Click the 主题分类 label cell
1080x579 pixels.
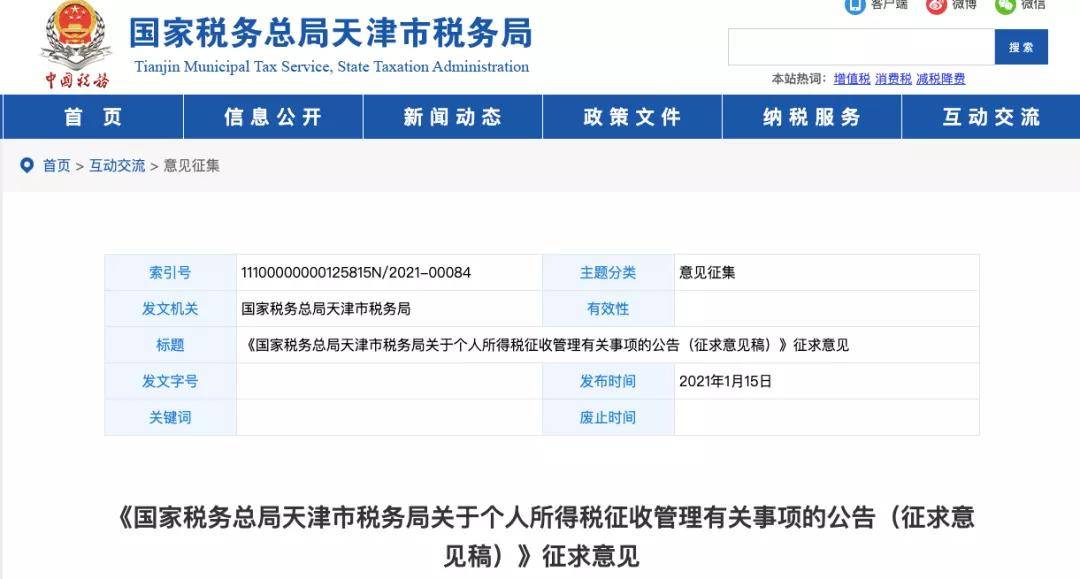(608, 273)
